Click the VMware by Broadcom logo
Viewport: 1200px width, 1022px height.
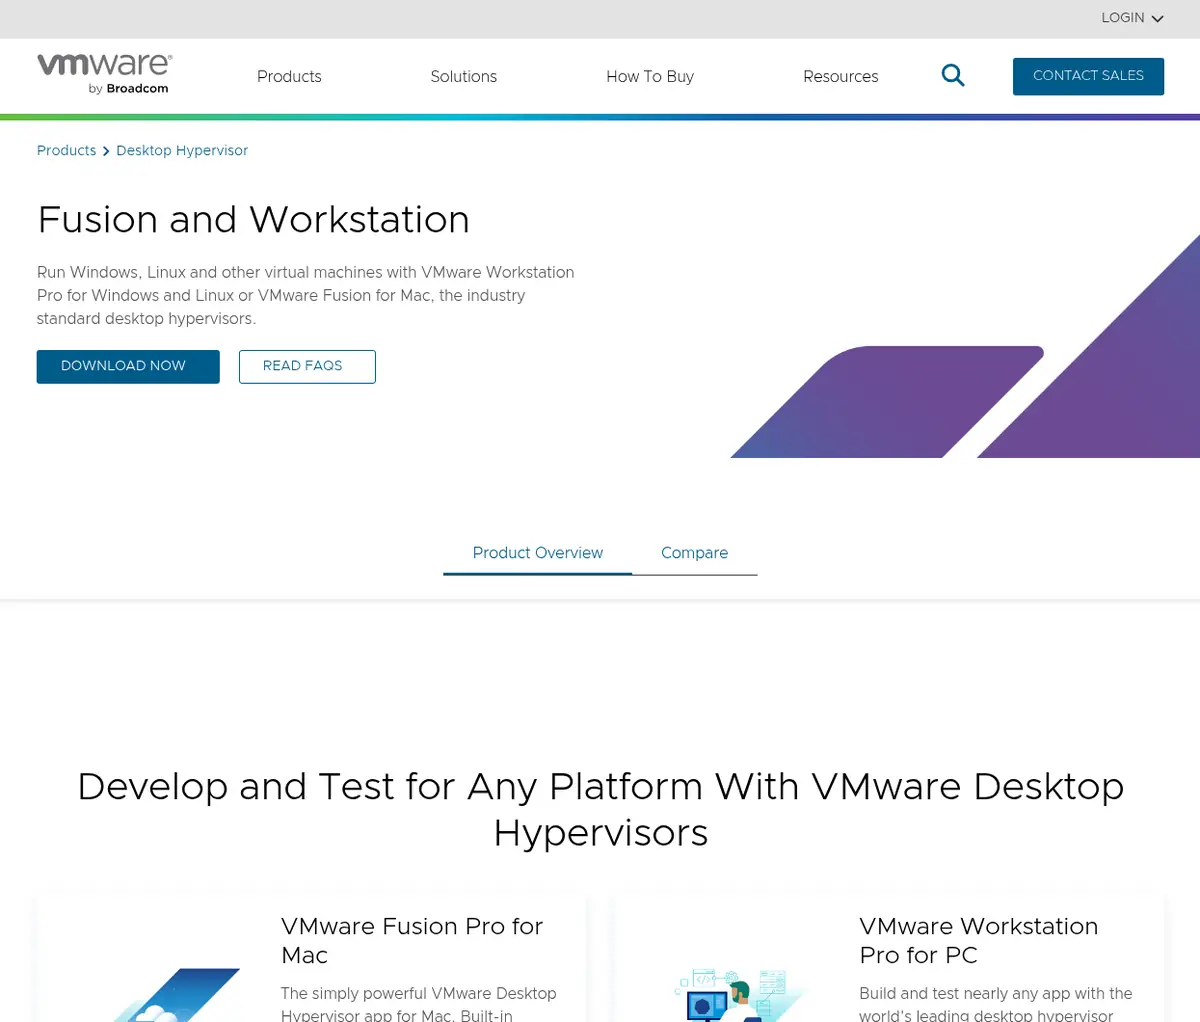coord(105,75)
